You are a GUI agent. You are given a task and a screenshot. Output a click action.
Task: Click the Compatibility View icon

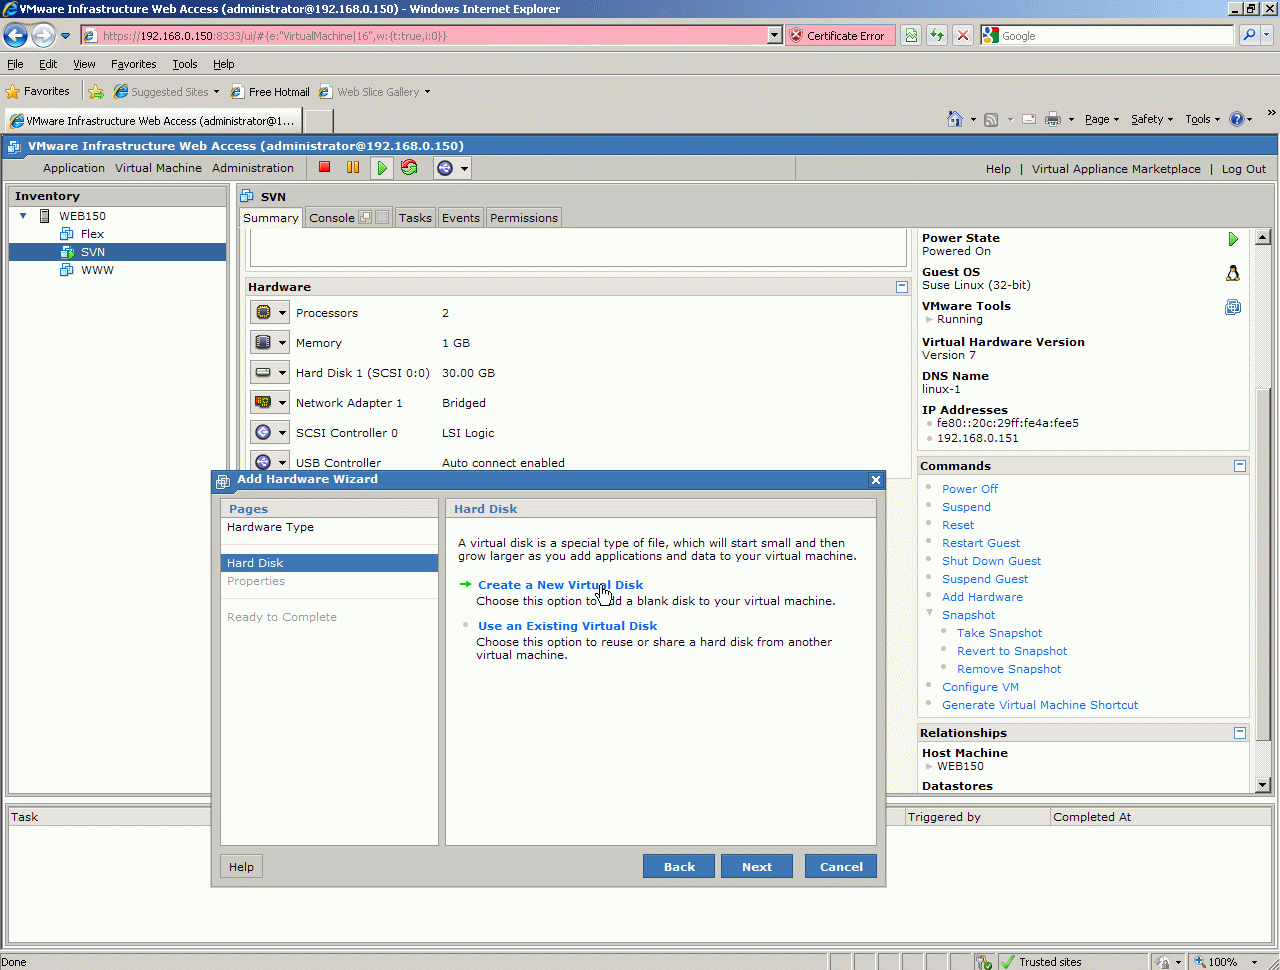coord(911,36)
